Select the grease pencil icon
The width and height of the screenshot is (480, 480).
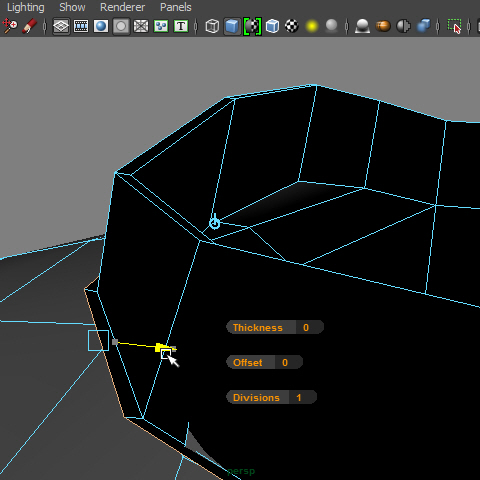click(x=30, y=26)
